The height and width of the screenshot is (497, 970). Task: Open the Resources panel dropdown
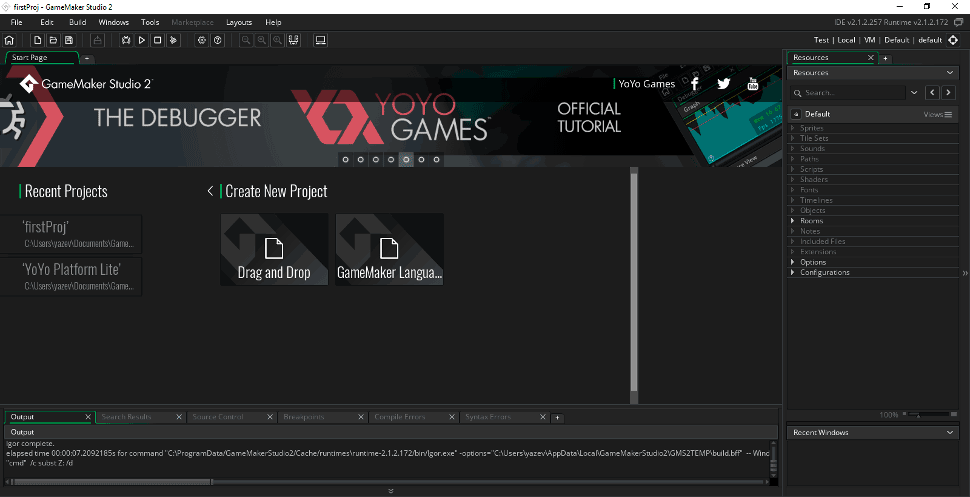[949, 73]
